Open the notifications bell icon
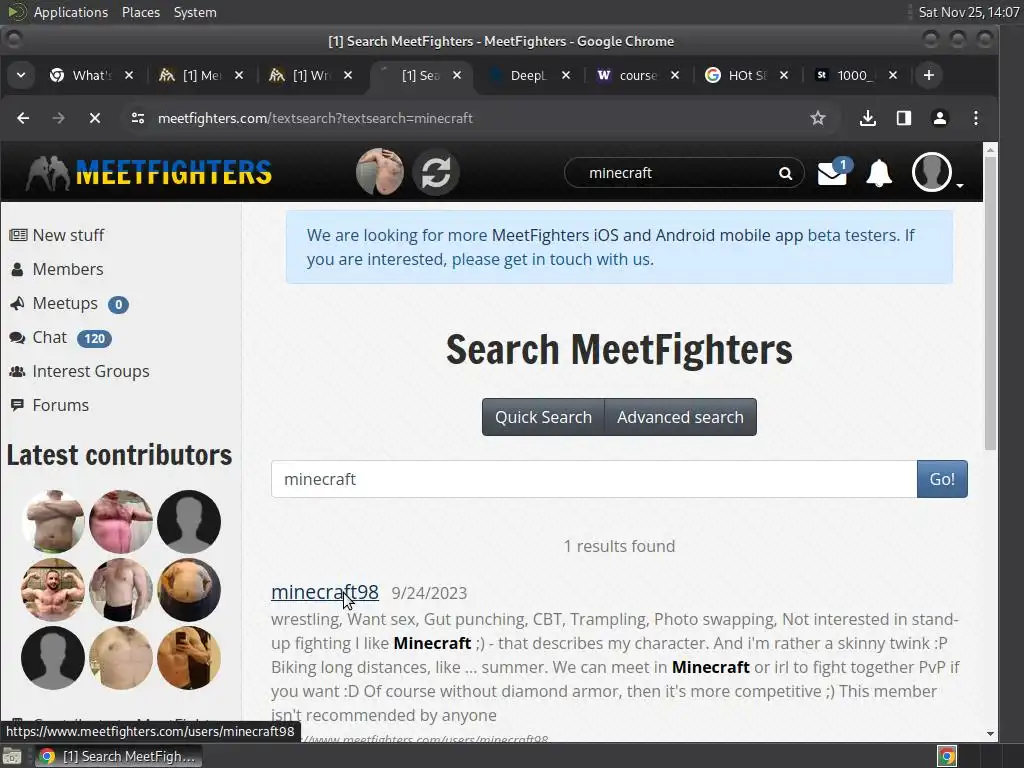Viewport: 1024px width, 768px height. [879, 173]
